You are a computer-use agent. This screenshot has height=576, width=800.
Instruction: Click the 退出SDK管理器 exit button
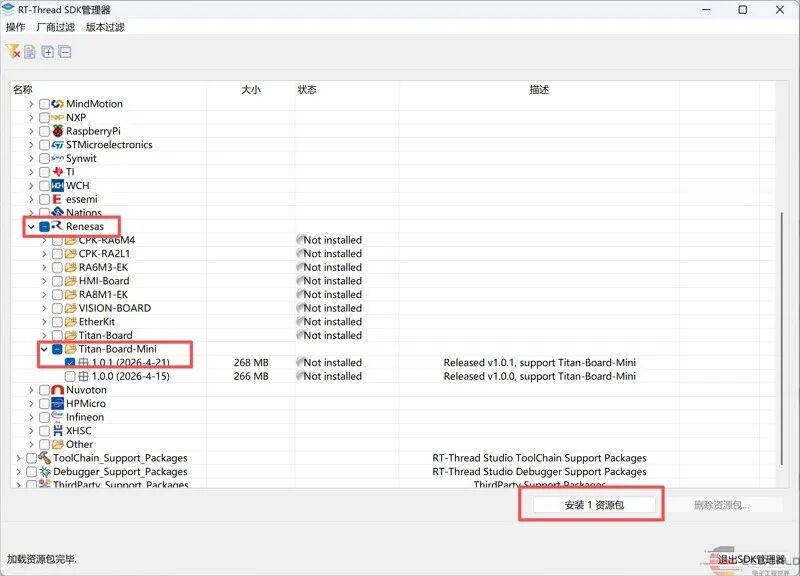[x=751, y=560]
